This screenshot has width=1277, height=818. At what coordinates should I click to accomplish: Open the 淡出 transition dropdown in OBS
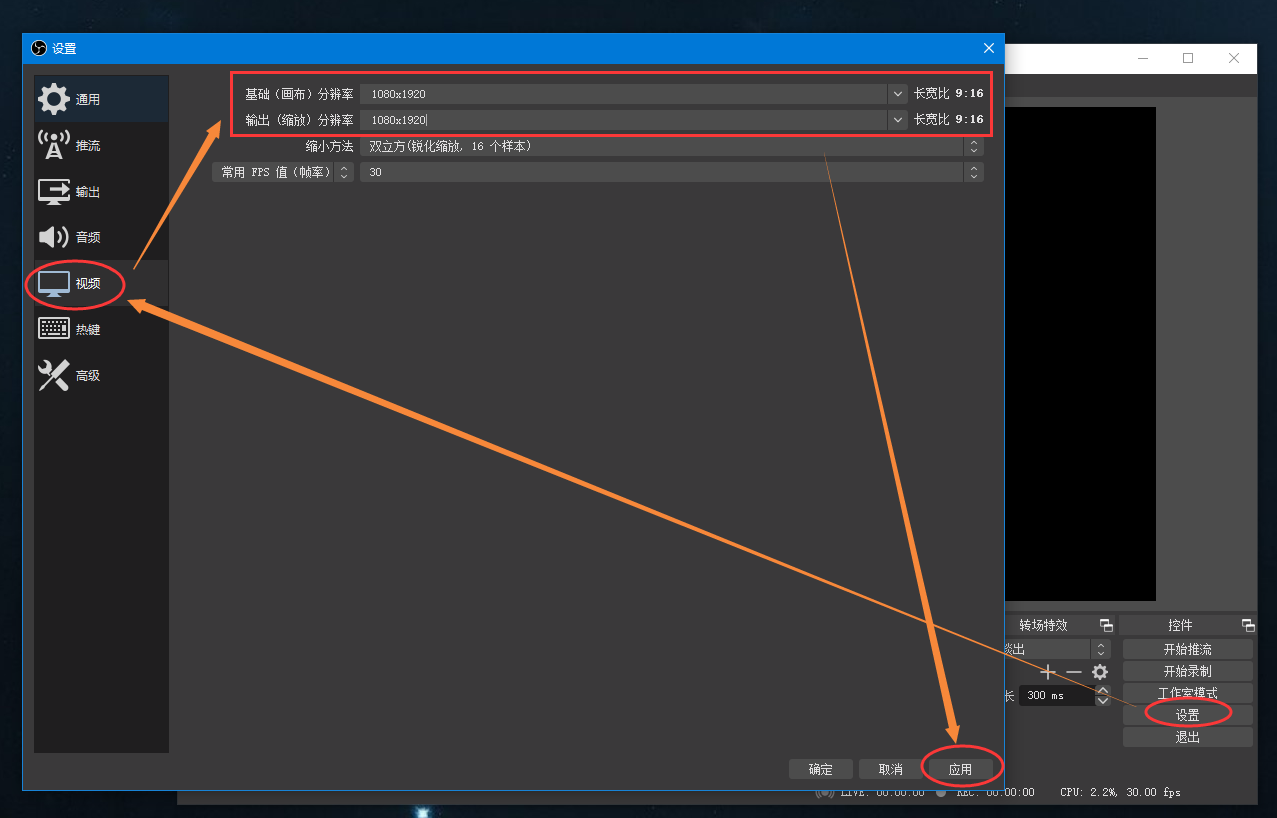[1056, 649]
